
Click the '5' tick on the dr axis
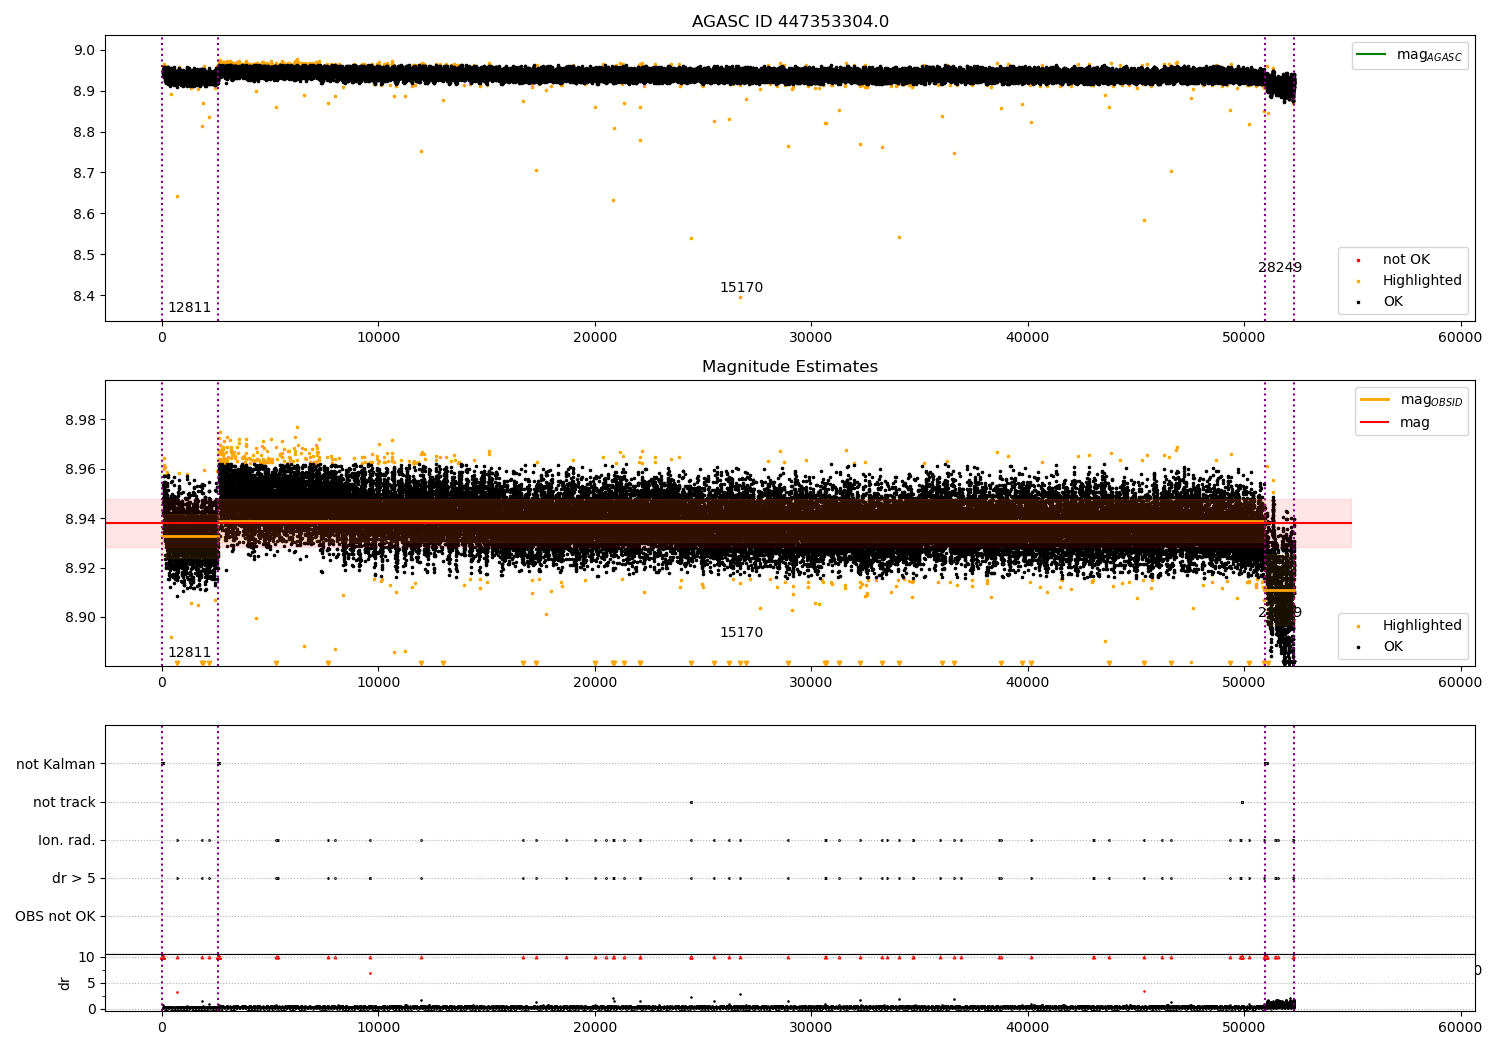pos(92,983)
